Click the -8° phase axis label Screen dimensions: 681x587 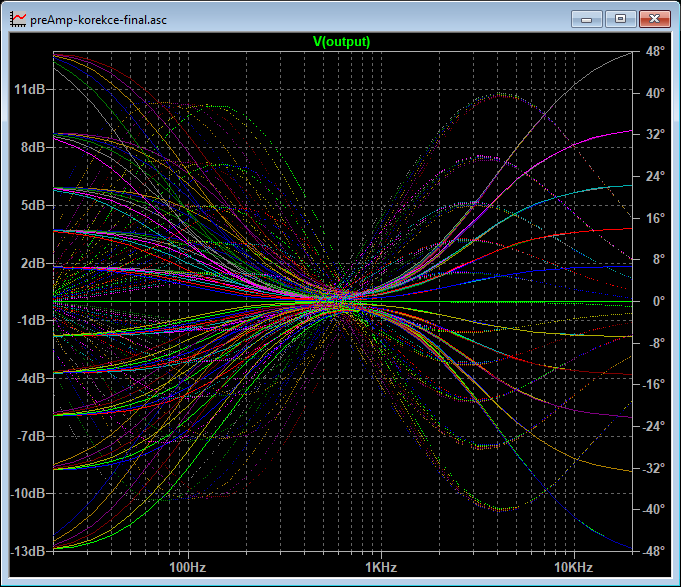(x=657, y=343)
